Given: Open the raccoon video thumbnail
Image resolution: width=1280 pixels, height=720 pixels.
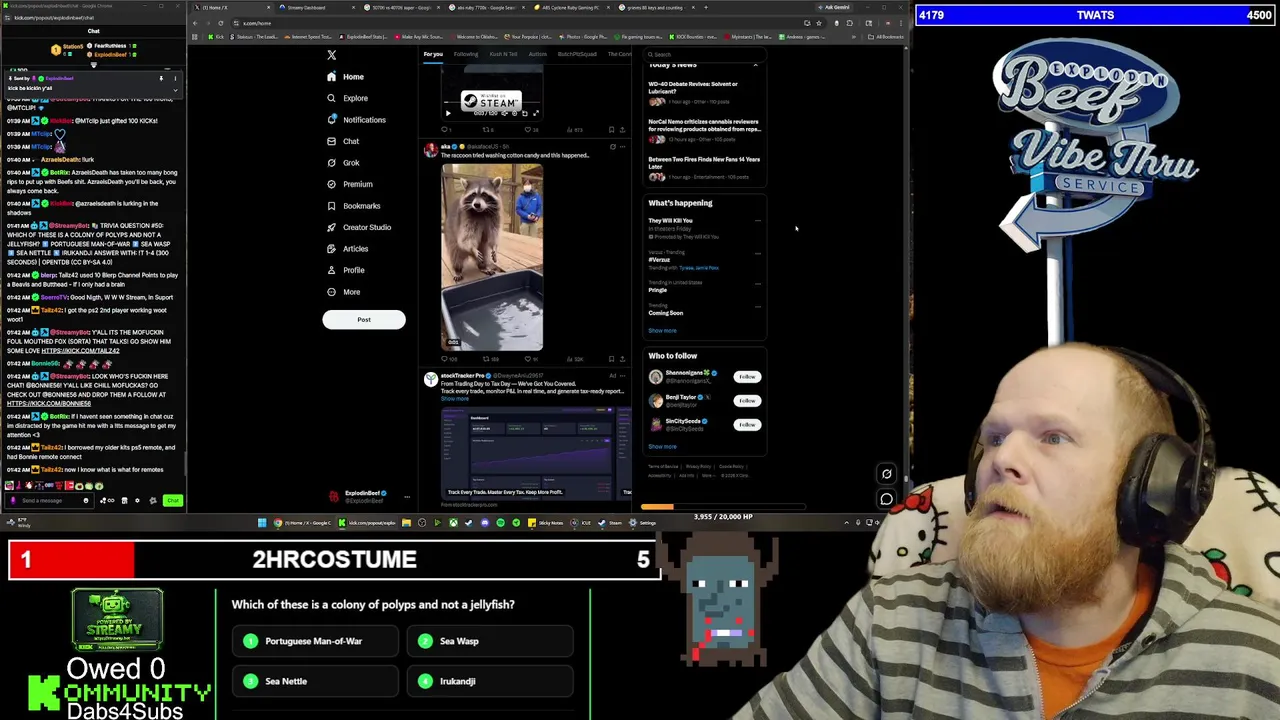Looking at the screenshot, I should pos(492,257).
